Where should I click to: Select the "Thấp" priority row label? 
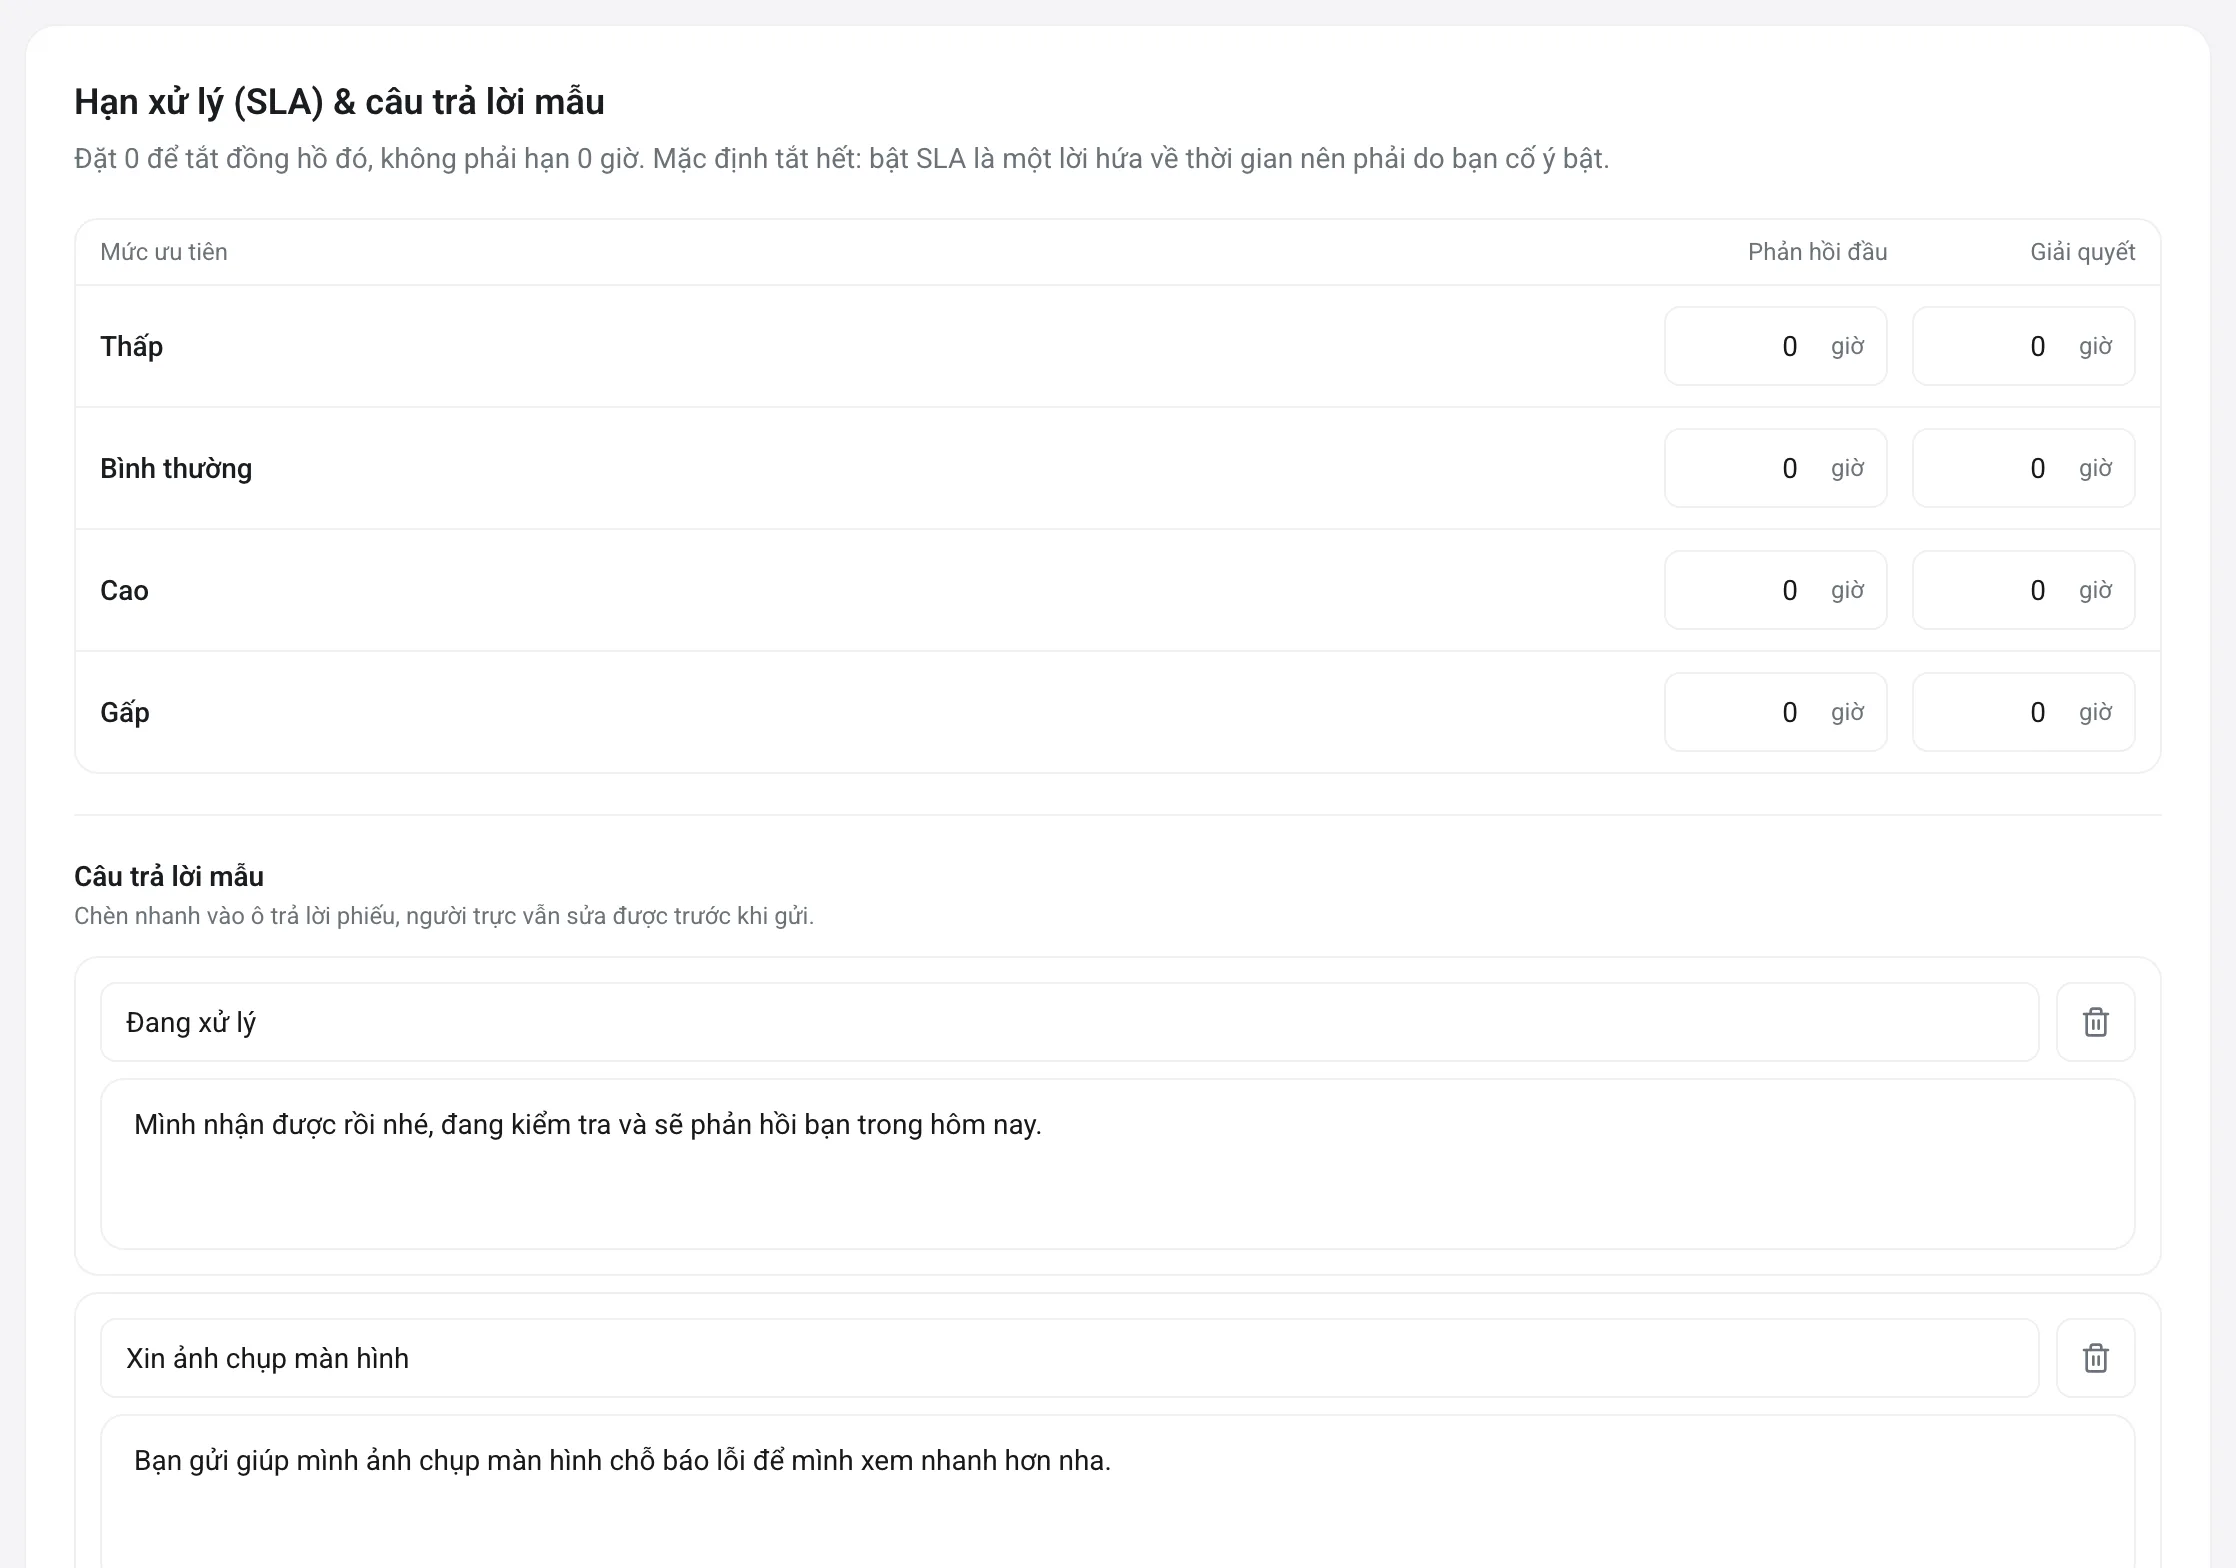(x=131, y=346)
